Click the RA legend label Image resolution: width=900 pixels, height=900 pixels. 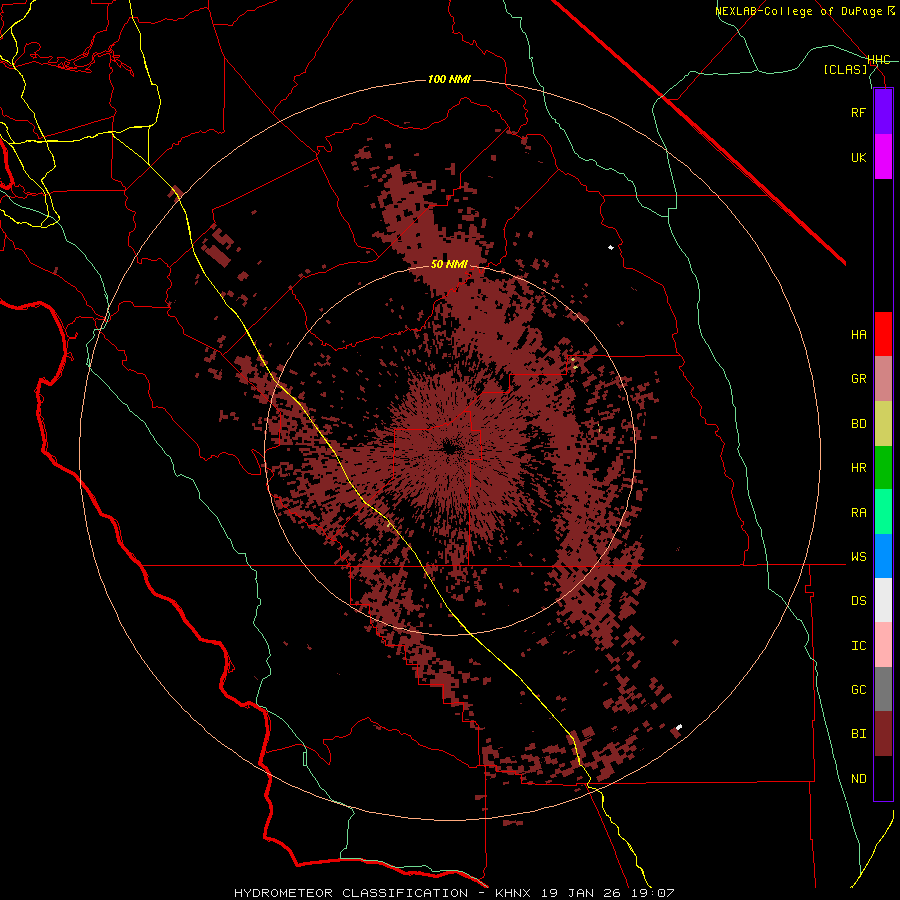coord(858,513)
